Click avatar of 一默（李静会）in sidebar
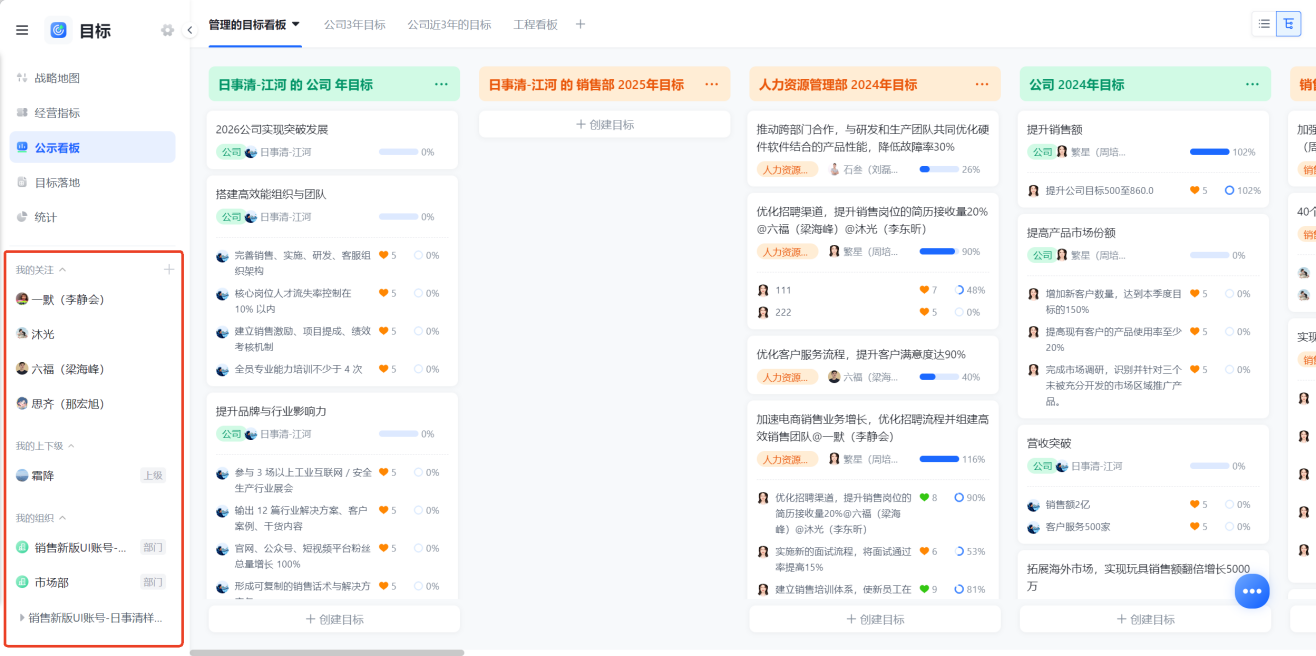The width and height of the screenshot is (1316, 656). pyautogui.click(x=22, y=299)
